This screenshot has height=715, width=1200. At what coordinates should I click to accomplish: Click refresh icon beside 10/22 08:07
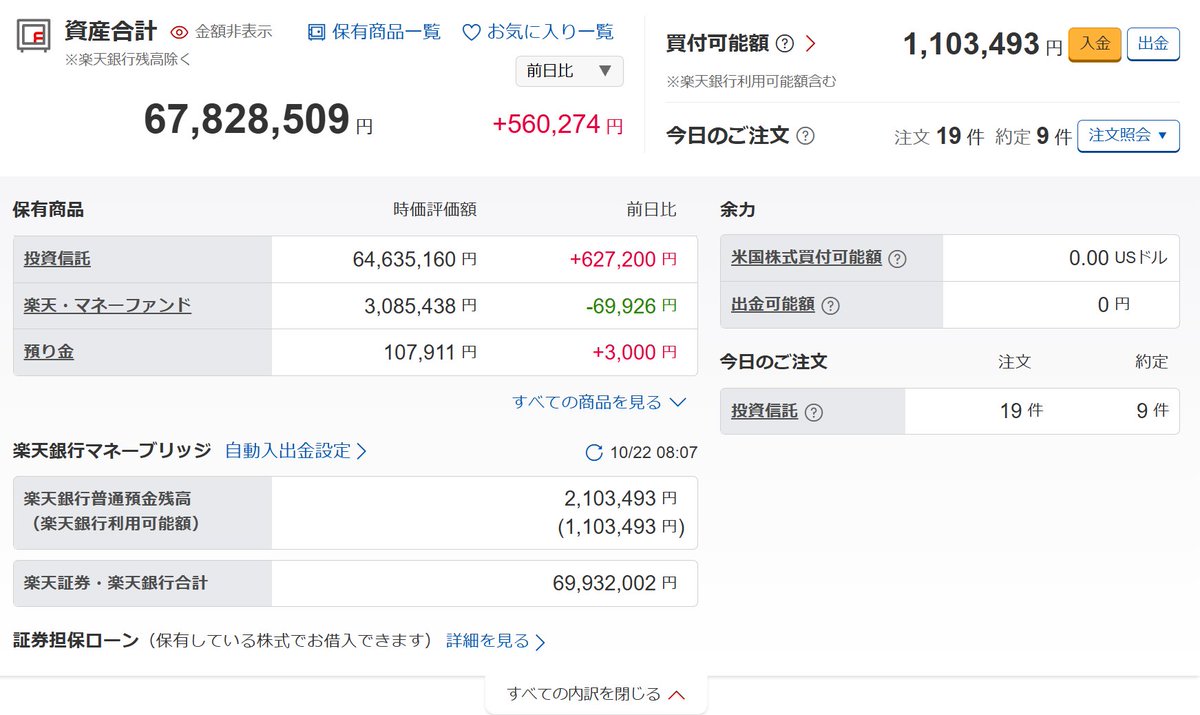coord(594,453)
